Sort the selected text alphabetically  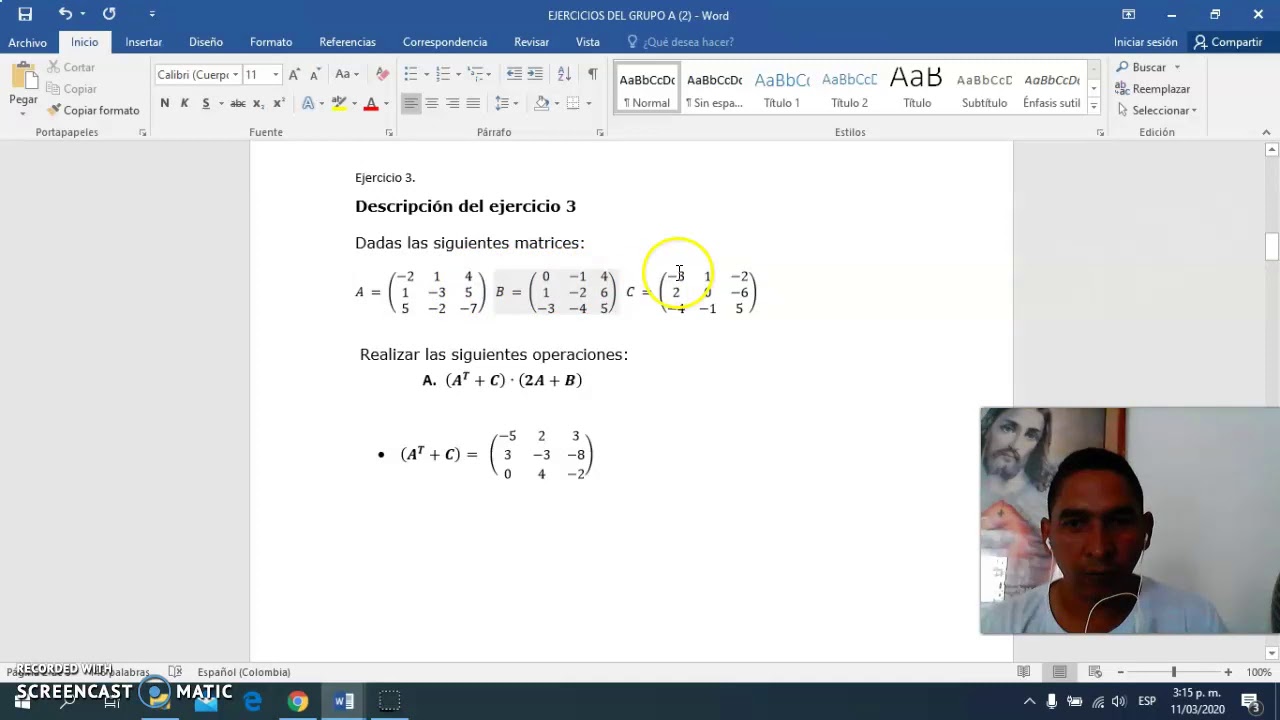[564, 74]
